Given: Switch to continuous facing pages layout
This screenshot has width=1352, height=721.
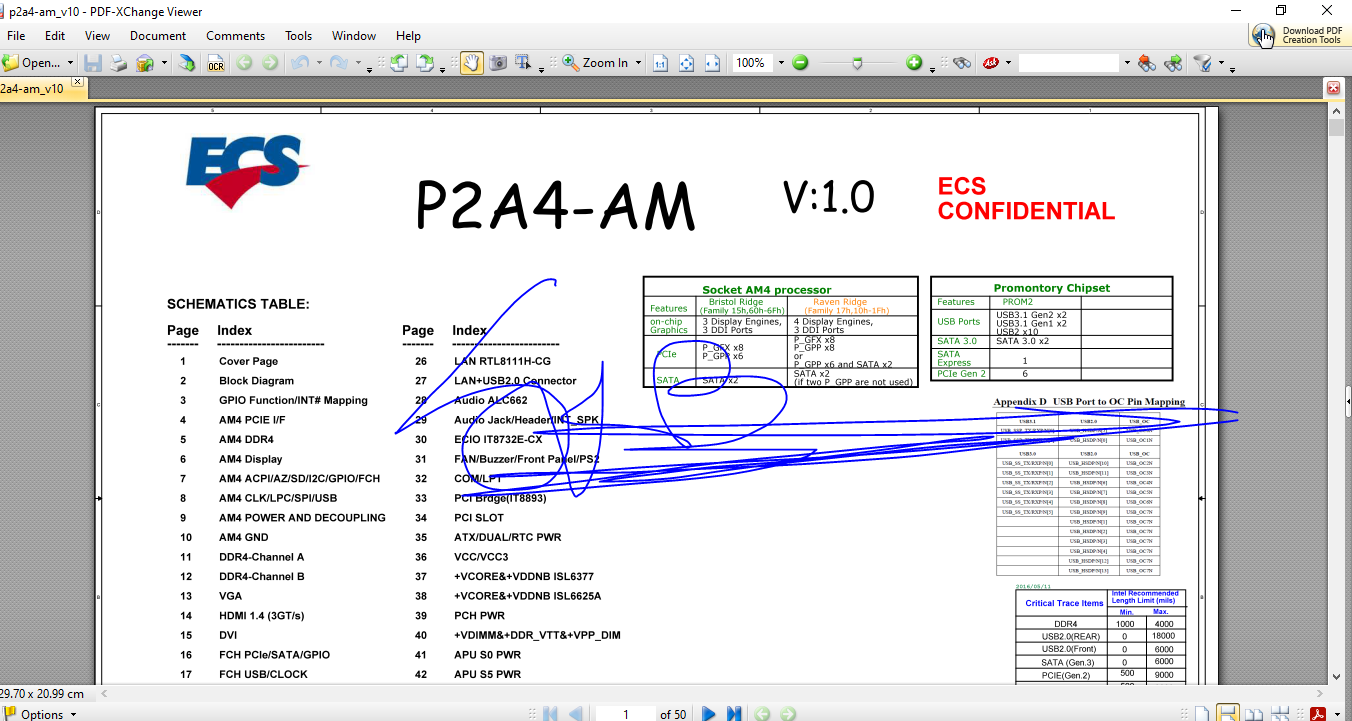Looking at the screenshot, I should click(x=1280, y=714).
